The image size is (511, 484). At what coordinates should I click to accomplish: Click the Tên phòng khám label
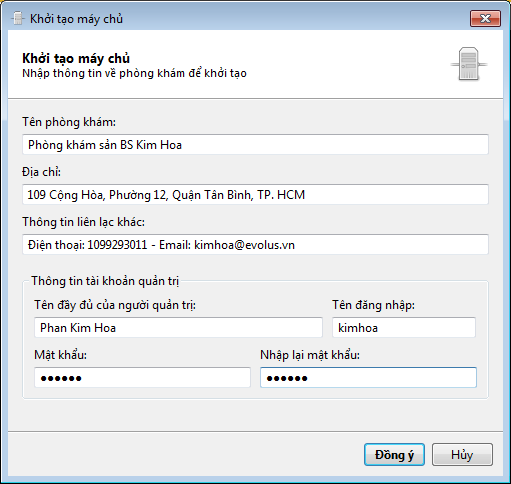(x=69, y=122)
